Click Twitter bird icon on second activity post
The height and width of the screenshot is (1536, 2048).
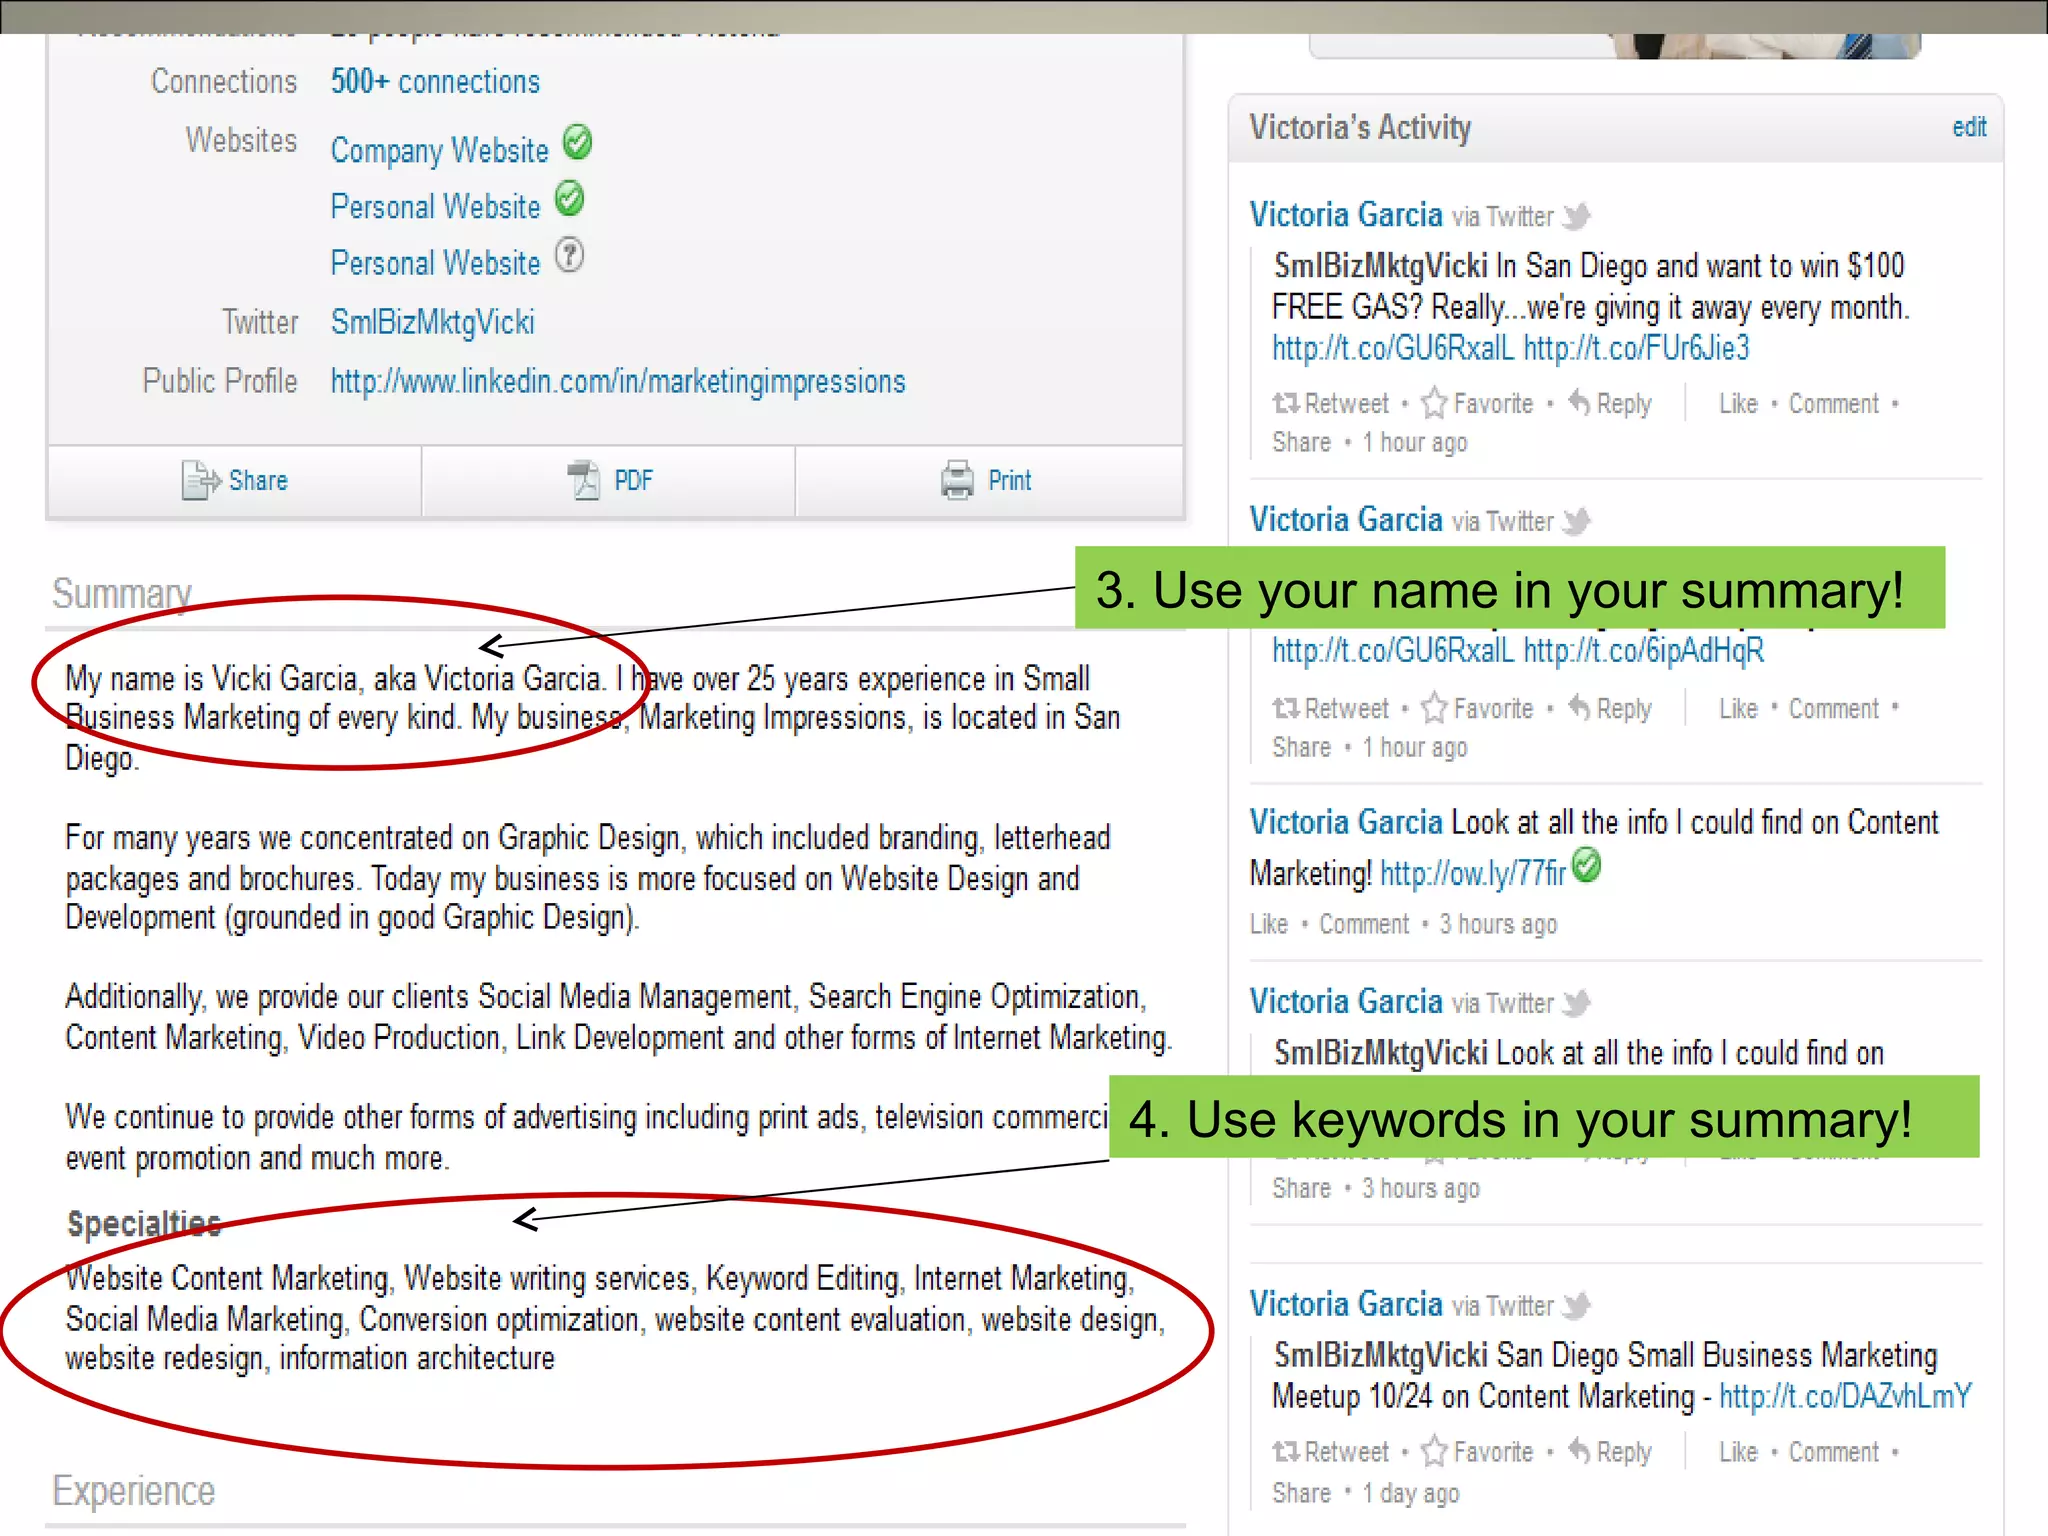pyautogui.click(x=1577, y=521)
